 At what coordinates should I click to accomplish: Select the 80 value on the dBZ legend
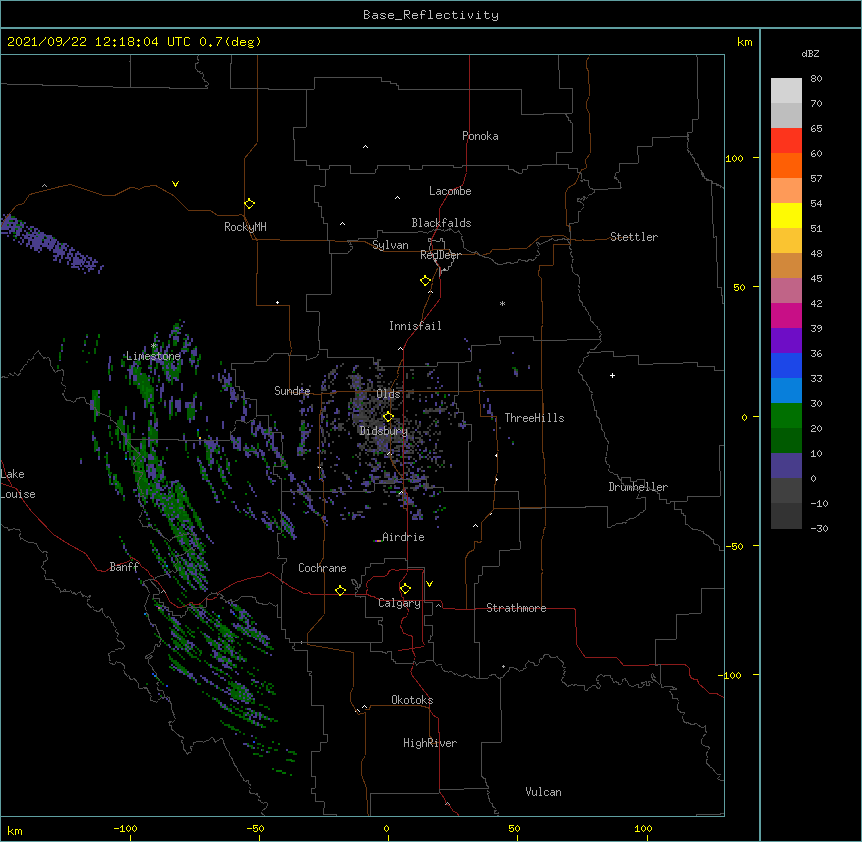point(816,79)
